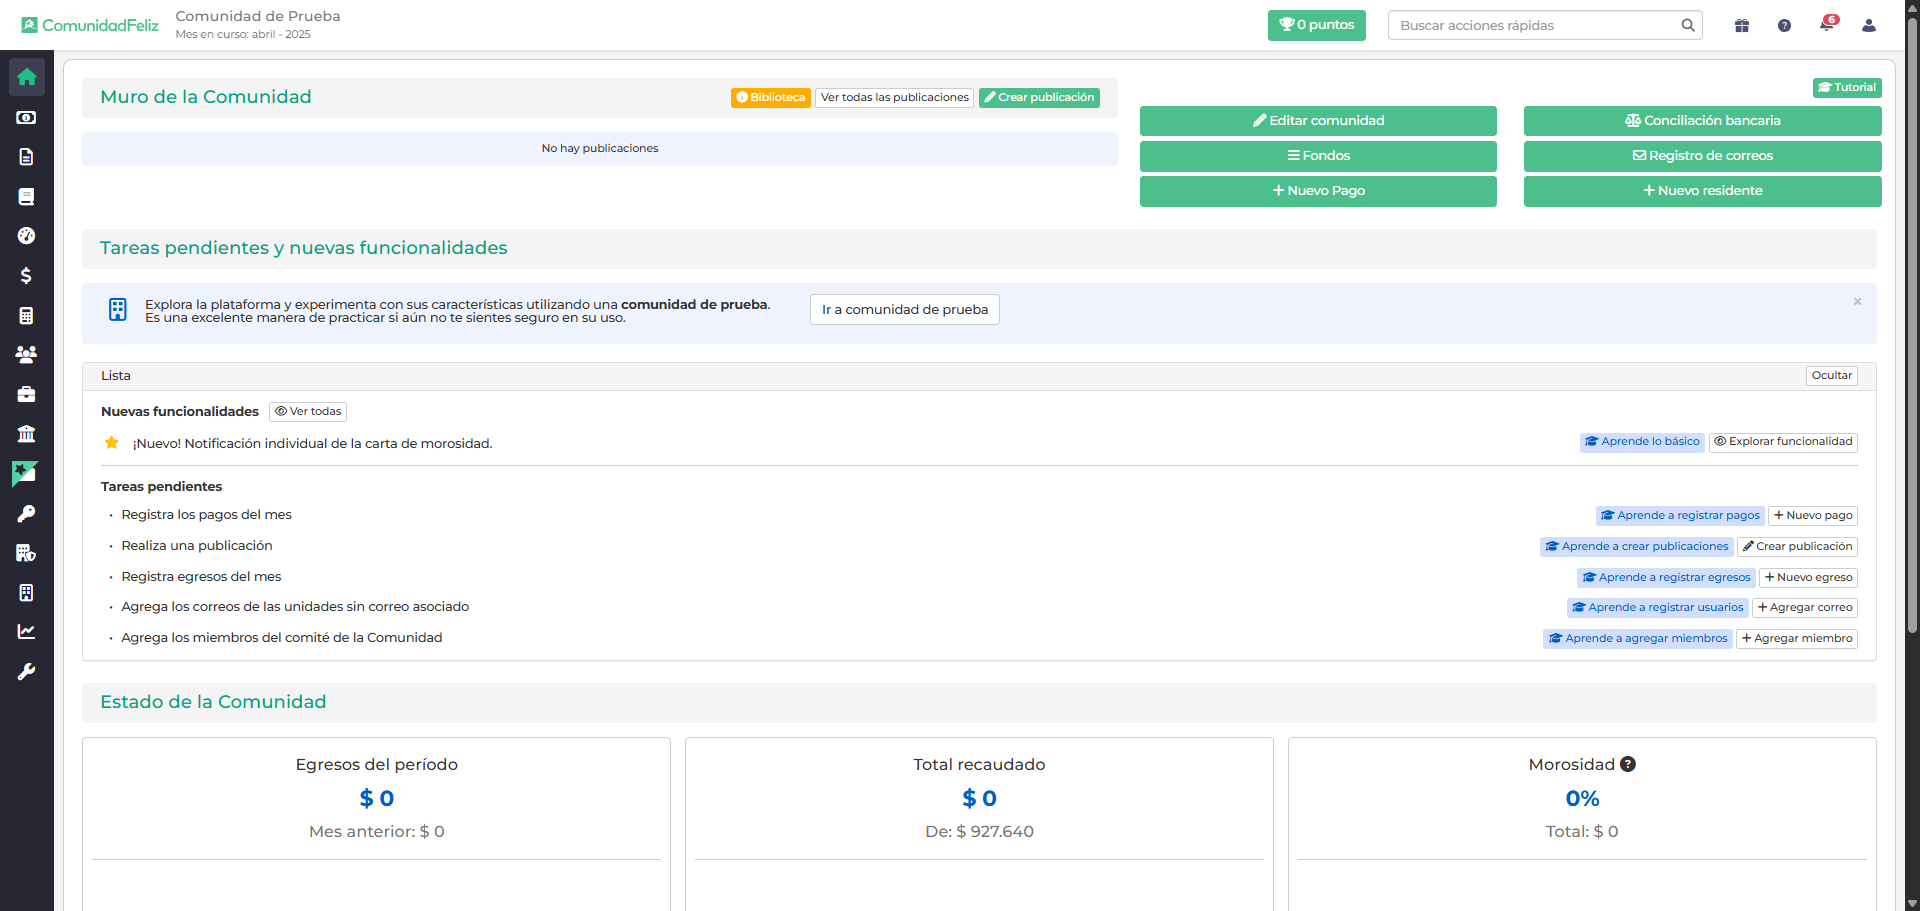Image resolution: width=1920 pixels, height=911 pixels.
Task: Open the line chart sidebar icon
Action: [x=27, y=632]
